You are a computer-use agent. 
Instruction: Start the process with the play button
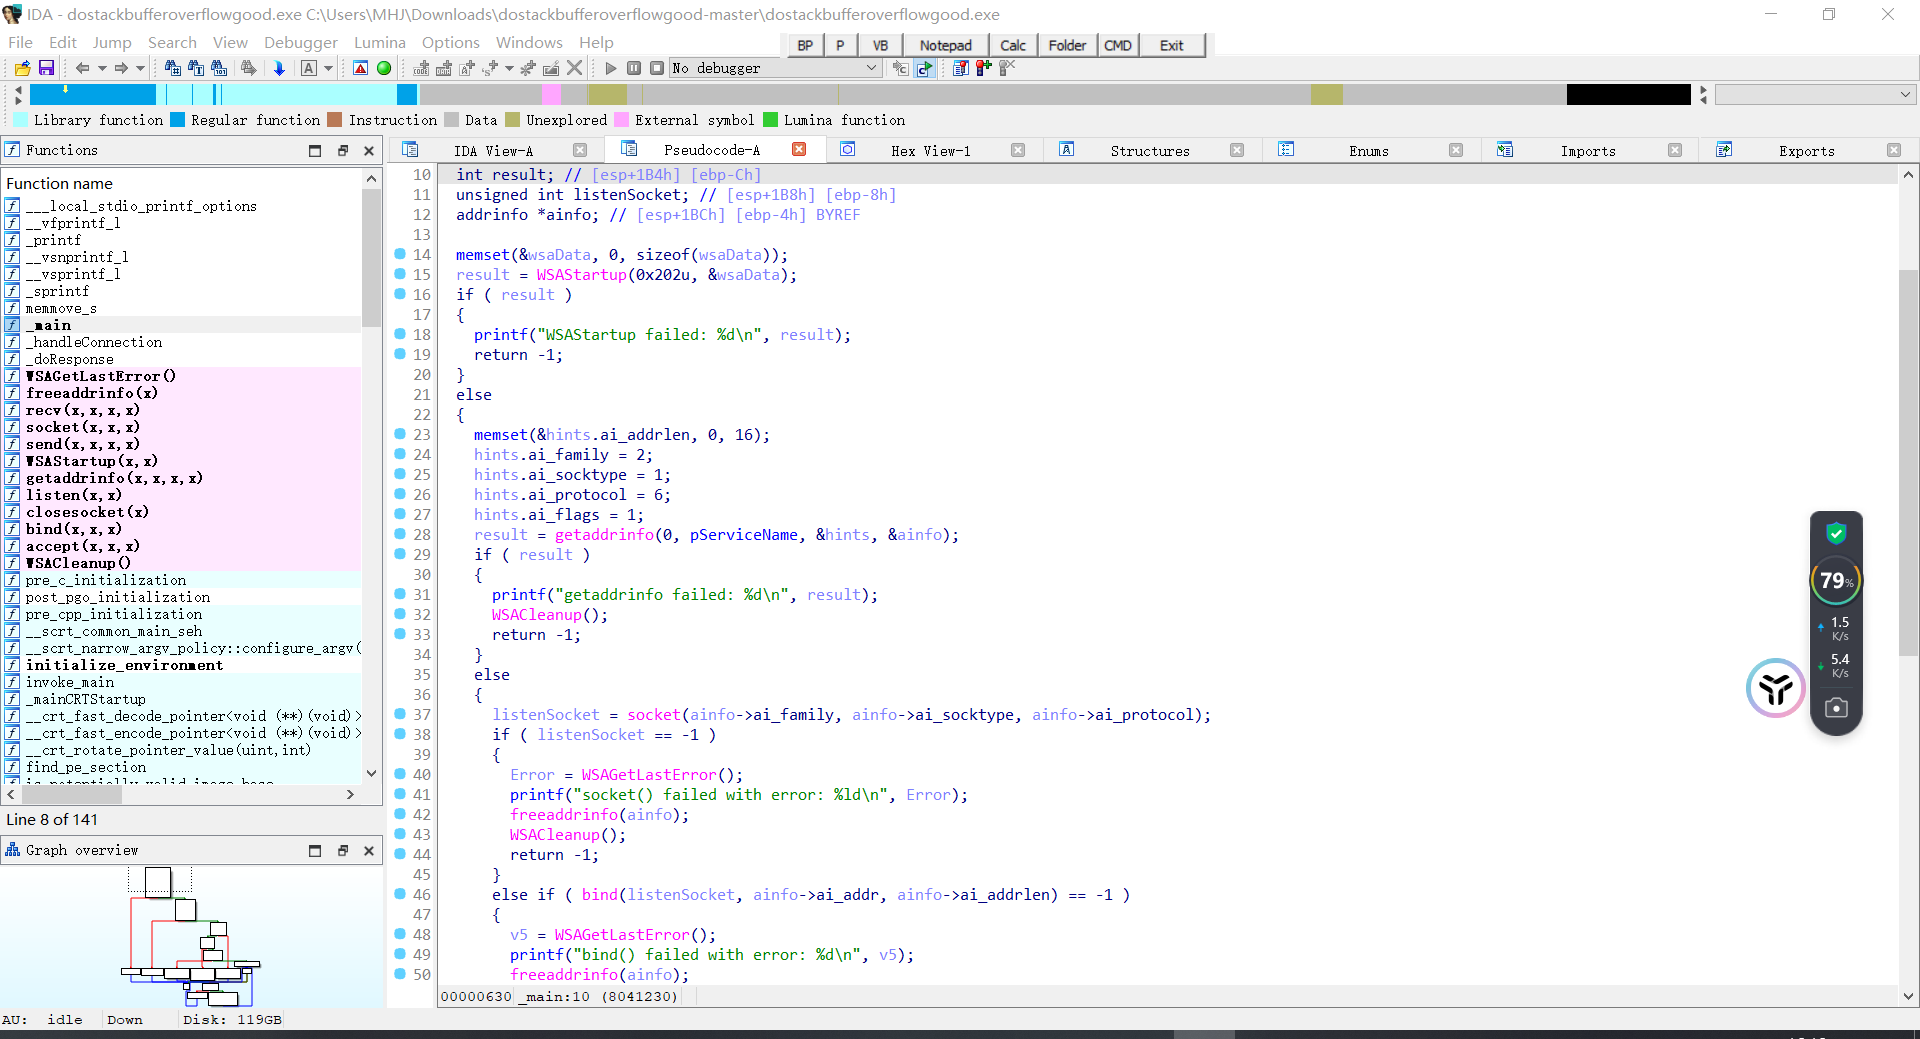click(x=611, y=68)
